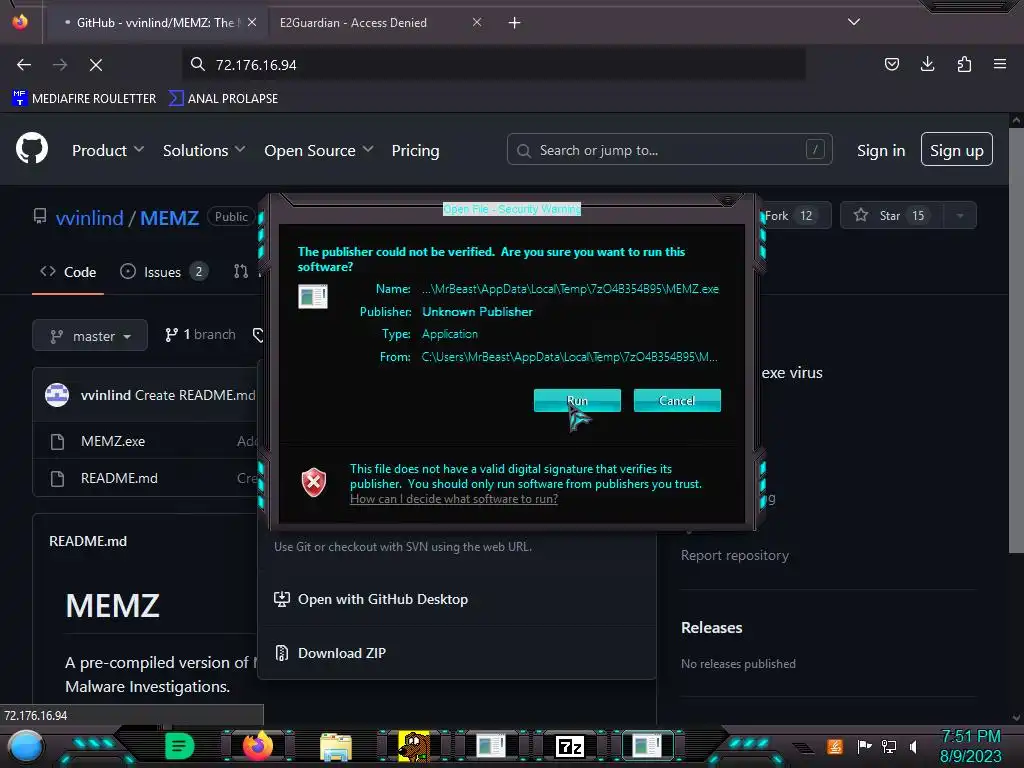The width and height of the screenshot is (1024, 768).
Task: Stop loading the page with X button
Action: [96, 65]
